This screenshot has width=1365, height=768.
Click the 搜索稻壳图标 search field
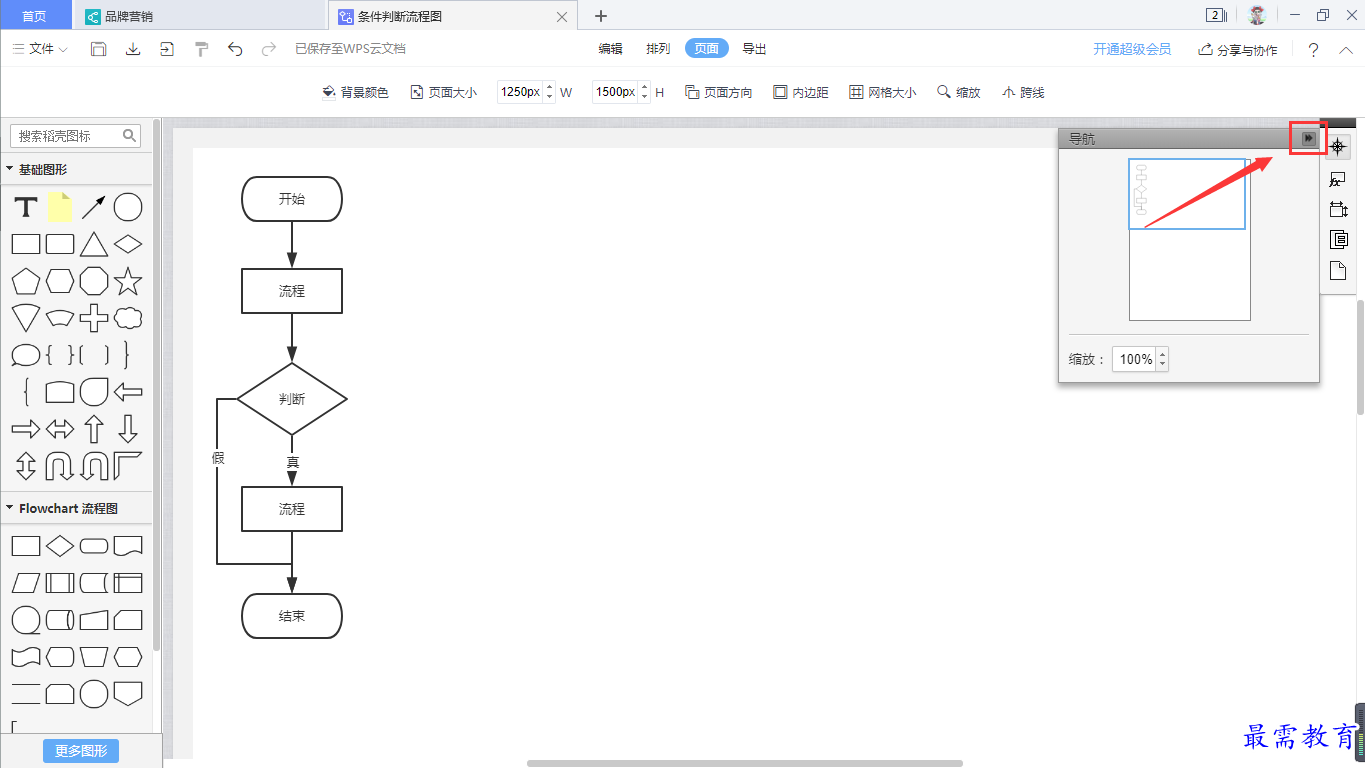75,136
